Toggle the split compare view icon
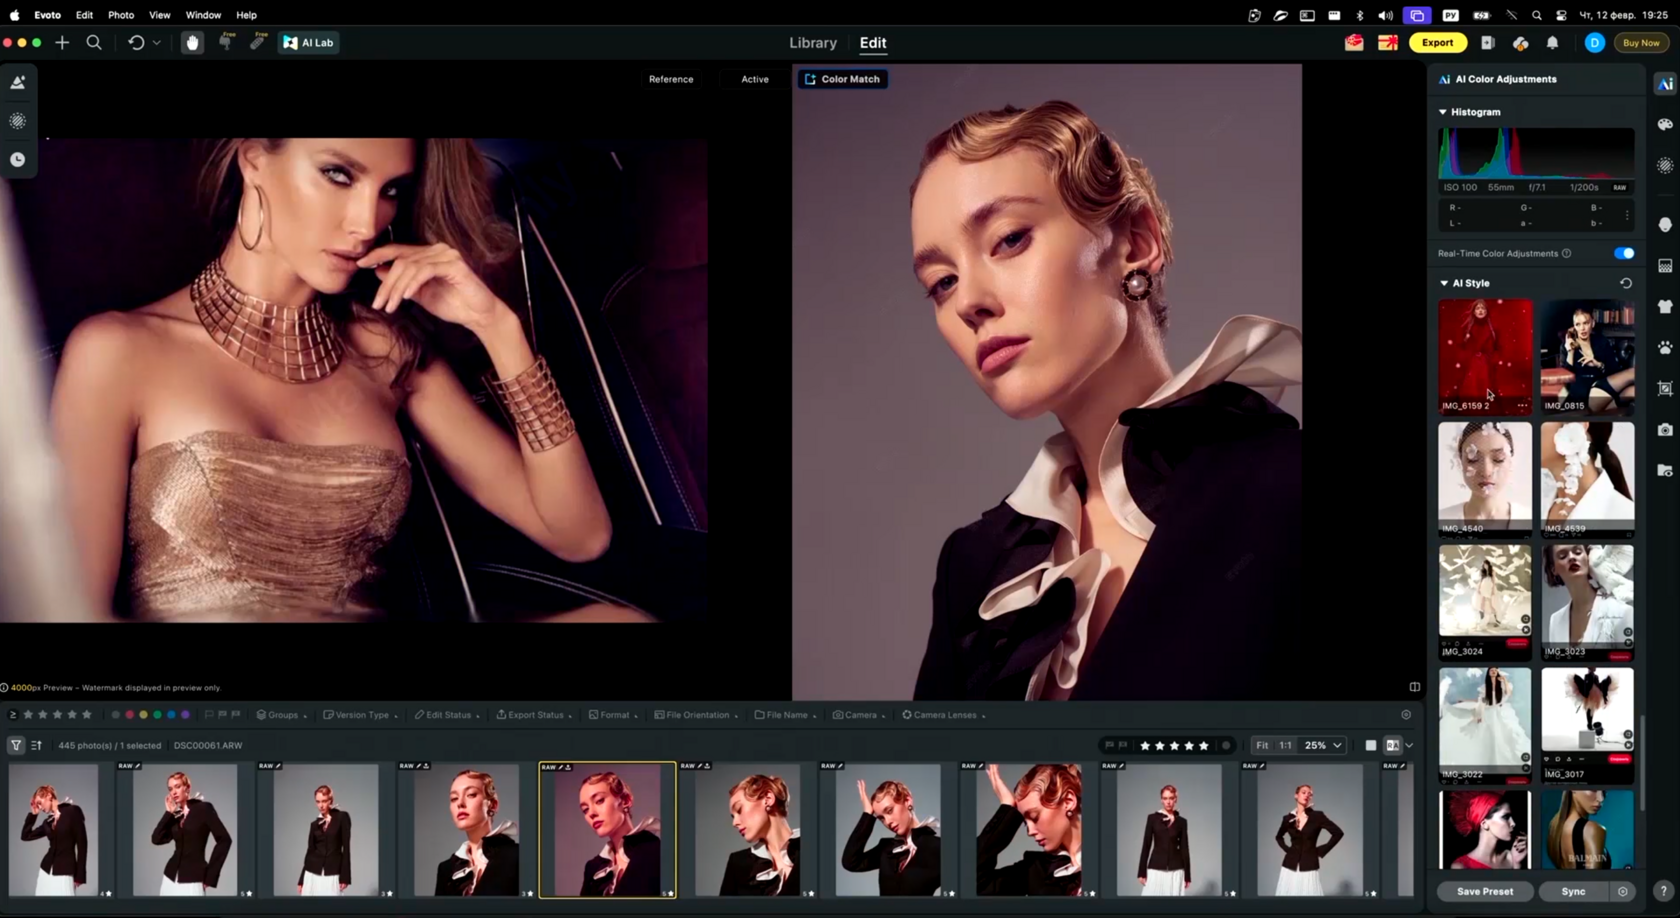Screen dimensions: 1680x918 click(1414, 687)
